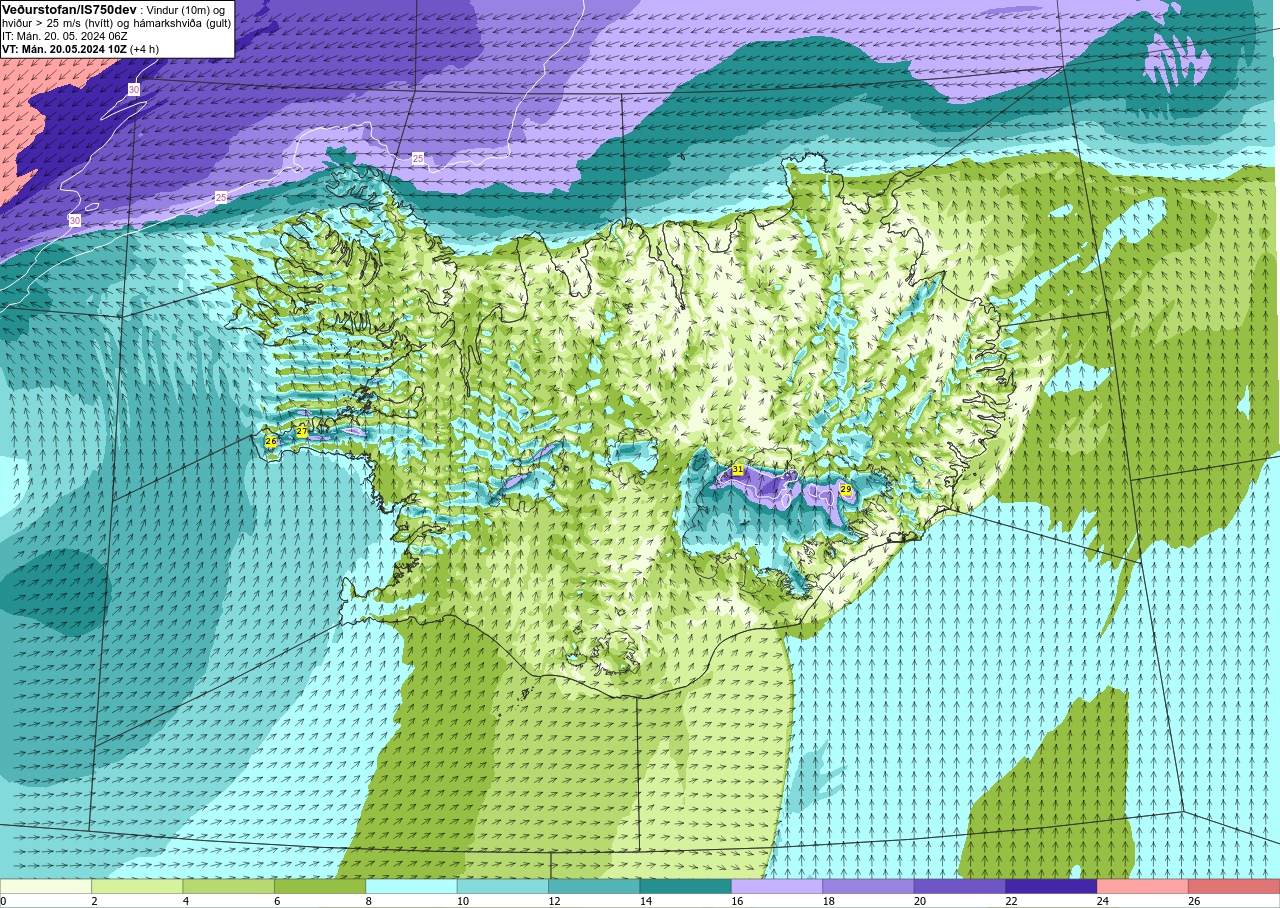1280x908 pixels.
Task: Select the "20" tick label on the scale
Action: (920, 901)
